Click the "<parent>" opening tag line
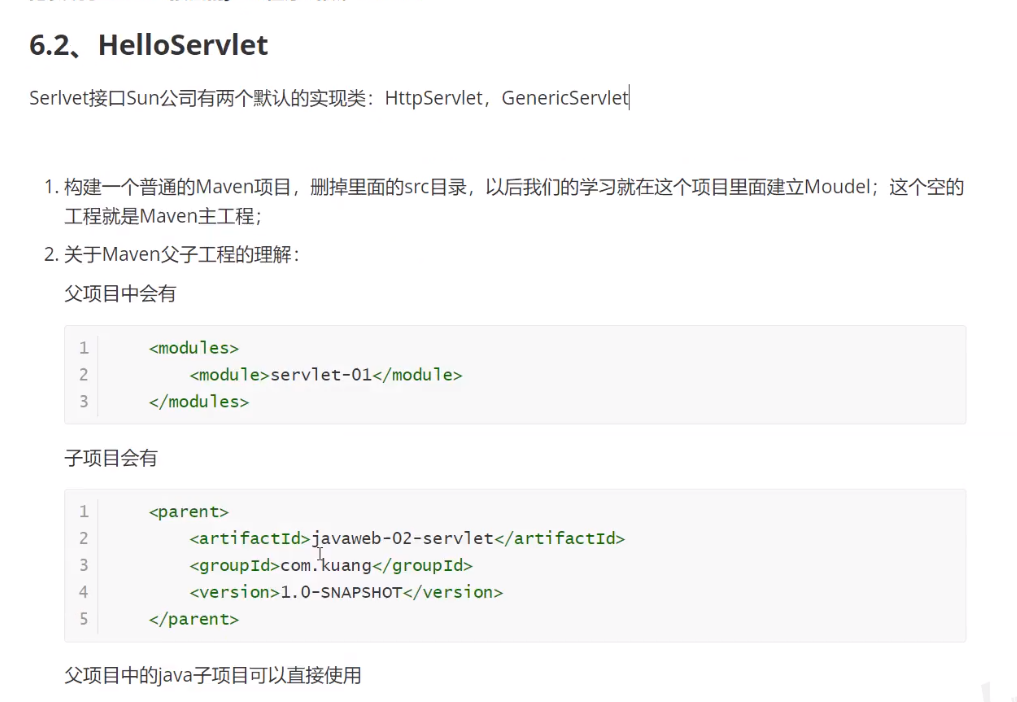The image size is (1017, 702). pyautogui.click(x=189, y=512)
